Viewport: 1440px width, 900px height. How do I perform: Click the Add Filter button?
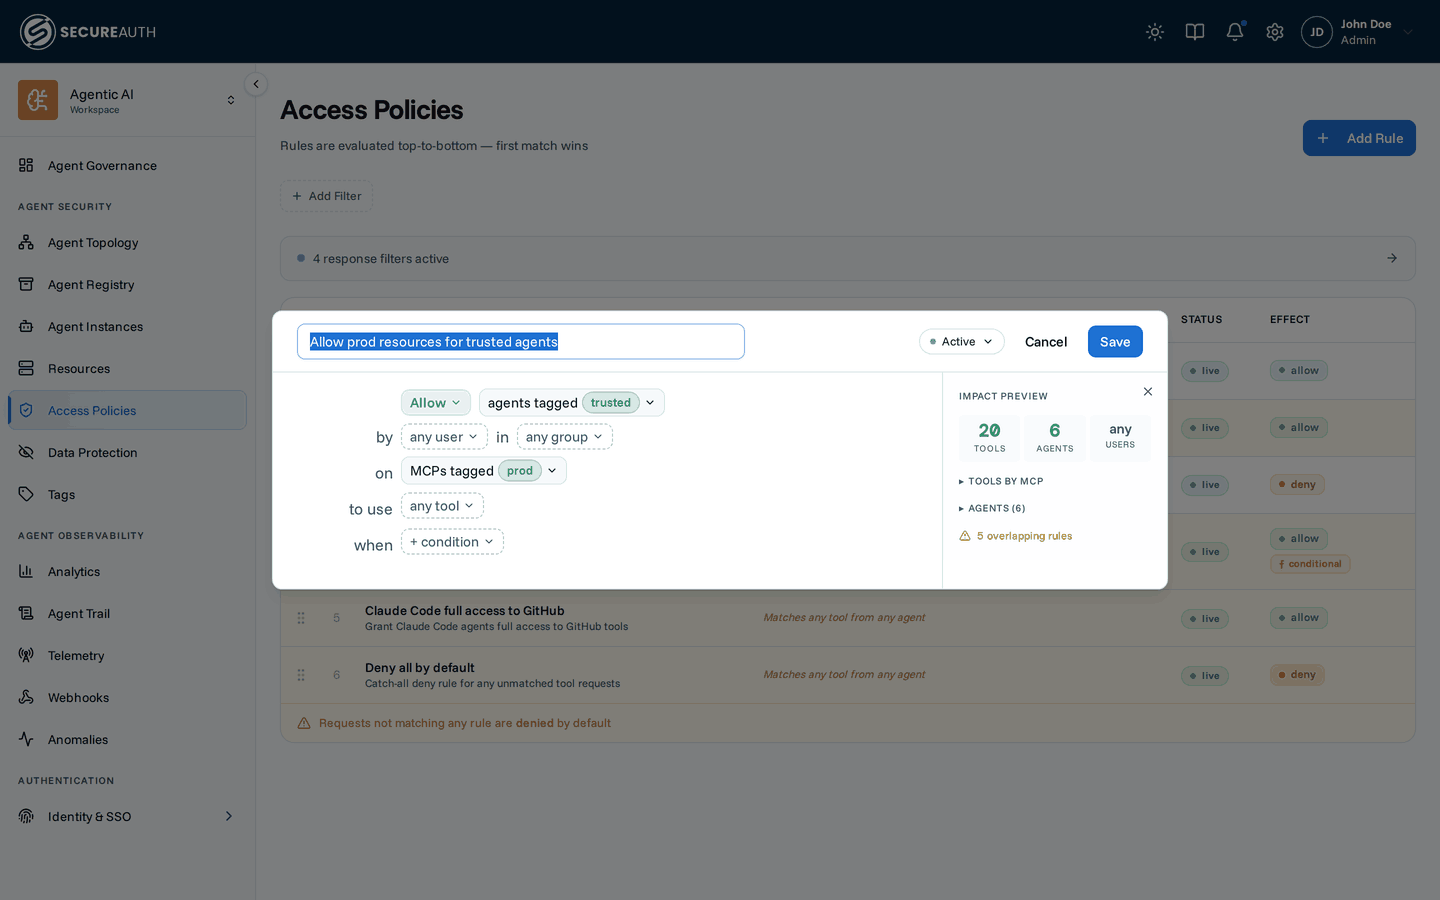(x=326, y=196)
